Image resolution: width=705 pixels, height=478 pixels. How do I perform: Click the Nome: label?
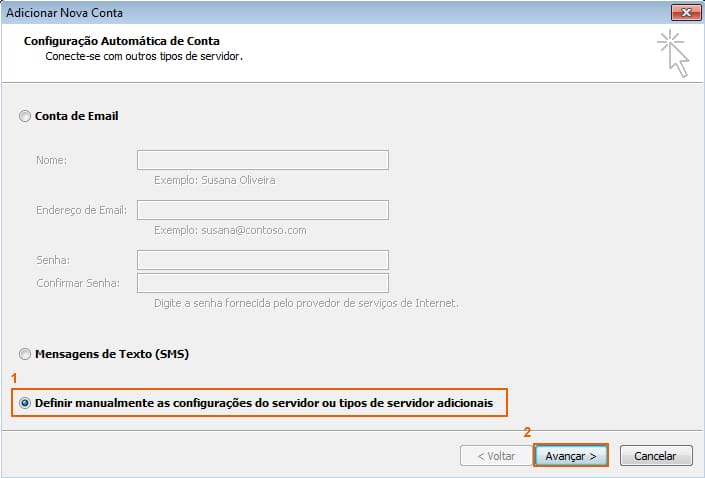[x=51, y=160]
